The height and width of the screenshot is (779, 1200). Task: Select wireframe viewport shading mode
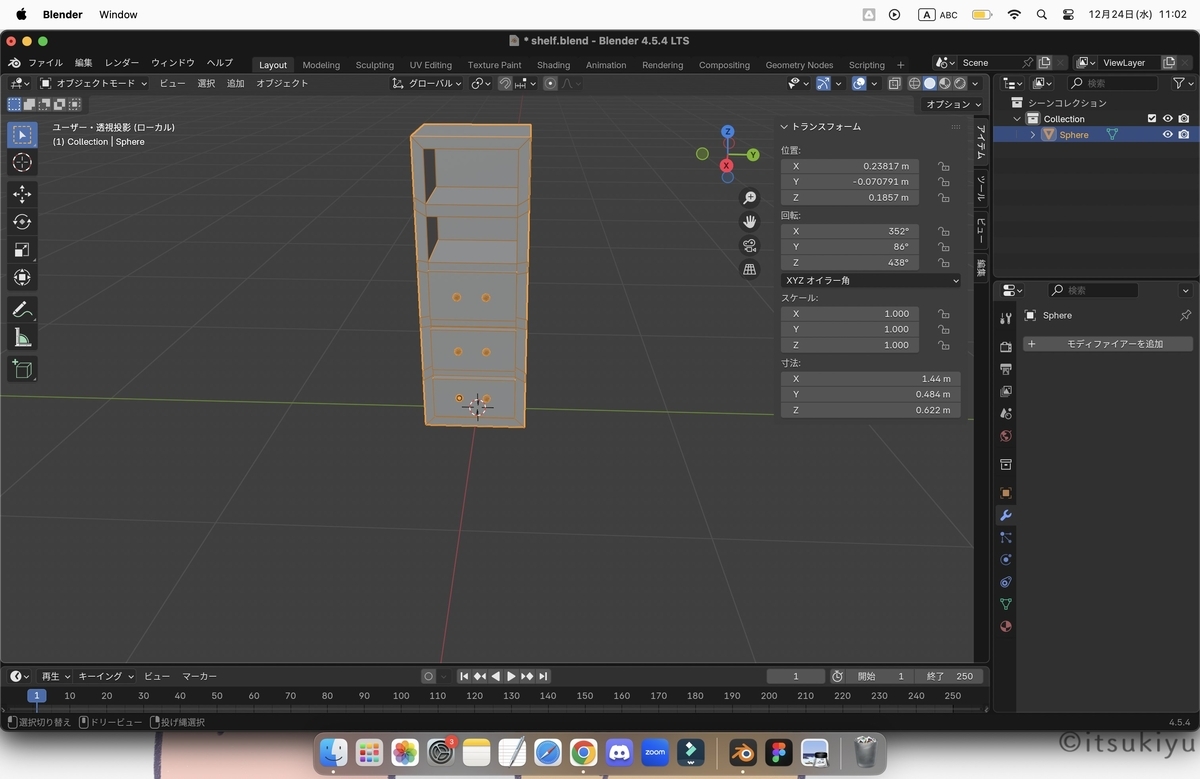tap(915, 84)
